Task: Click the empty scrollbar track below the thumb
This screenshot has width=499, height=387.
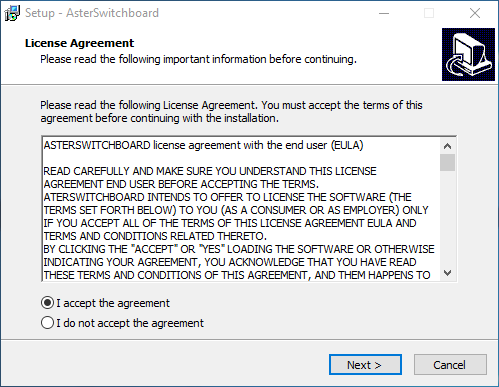Action: [447, 218]
